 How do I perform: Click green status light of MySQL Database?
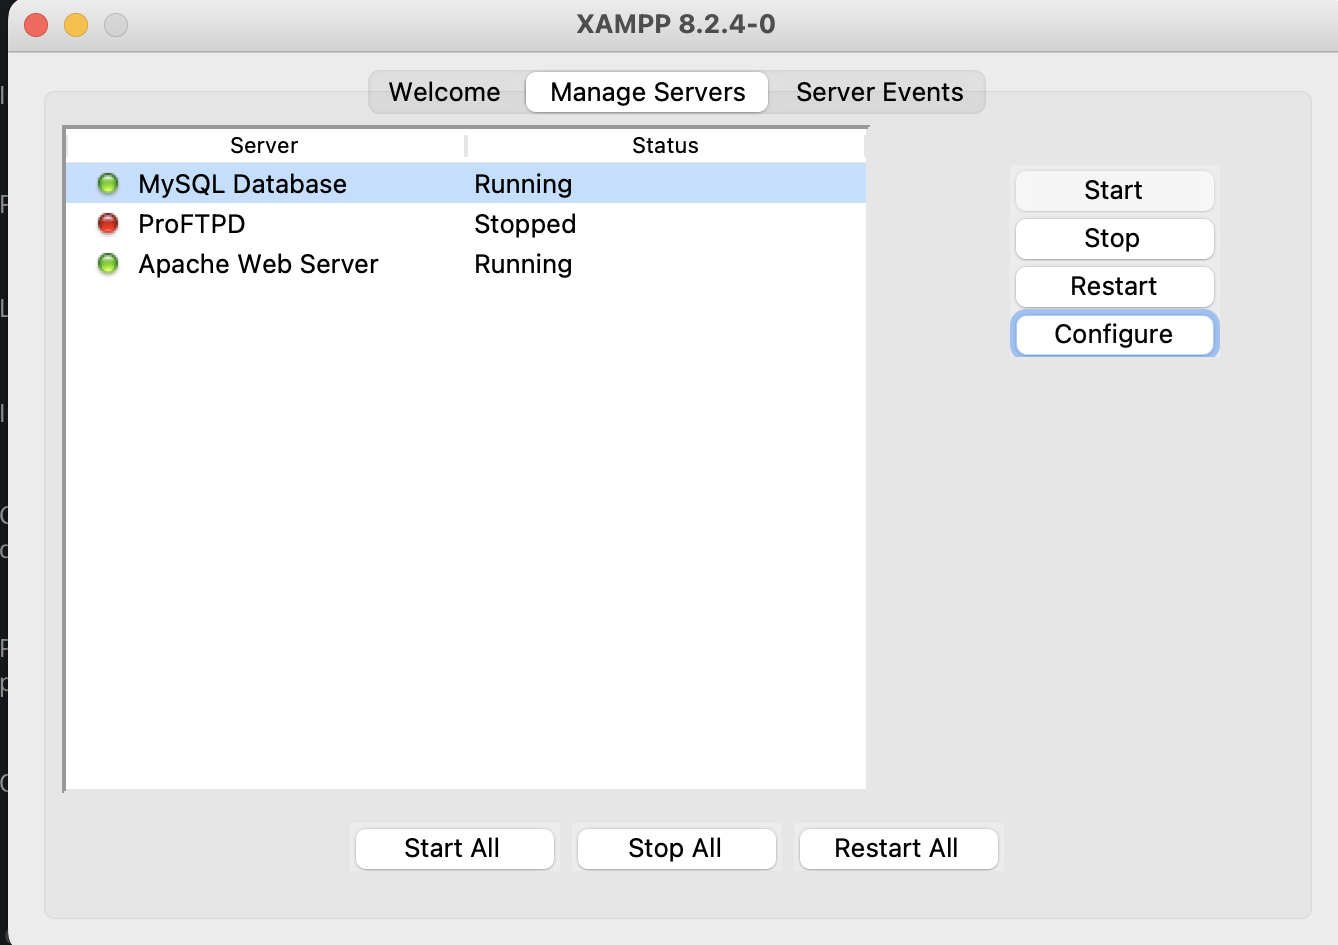coord(108,184)
